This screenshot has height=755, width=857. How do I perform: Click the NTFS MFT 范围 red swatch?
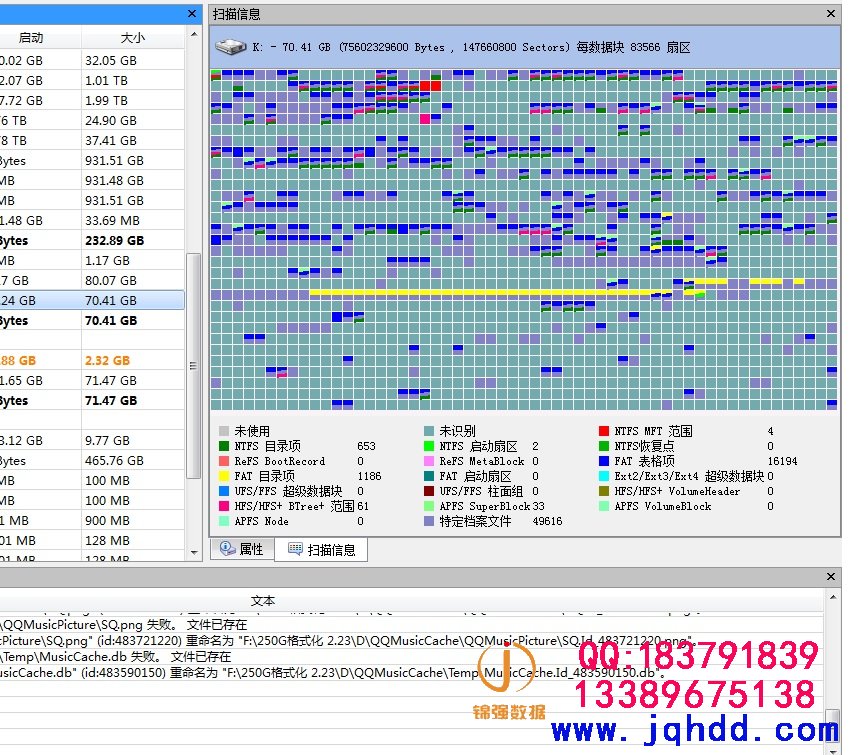(604, 431)
